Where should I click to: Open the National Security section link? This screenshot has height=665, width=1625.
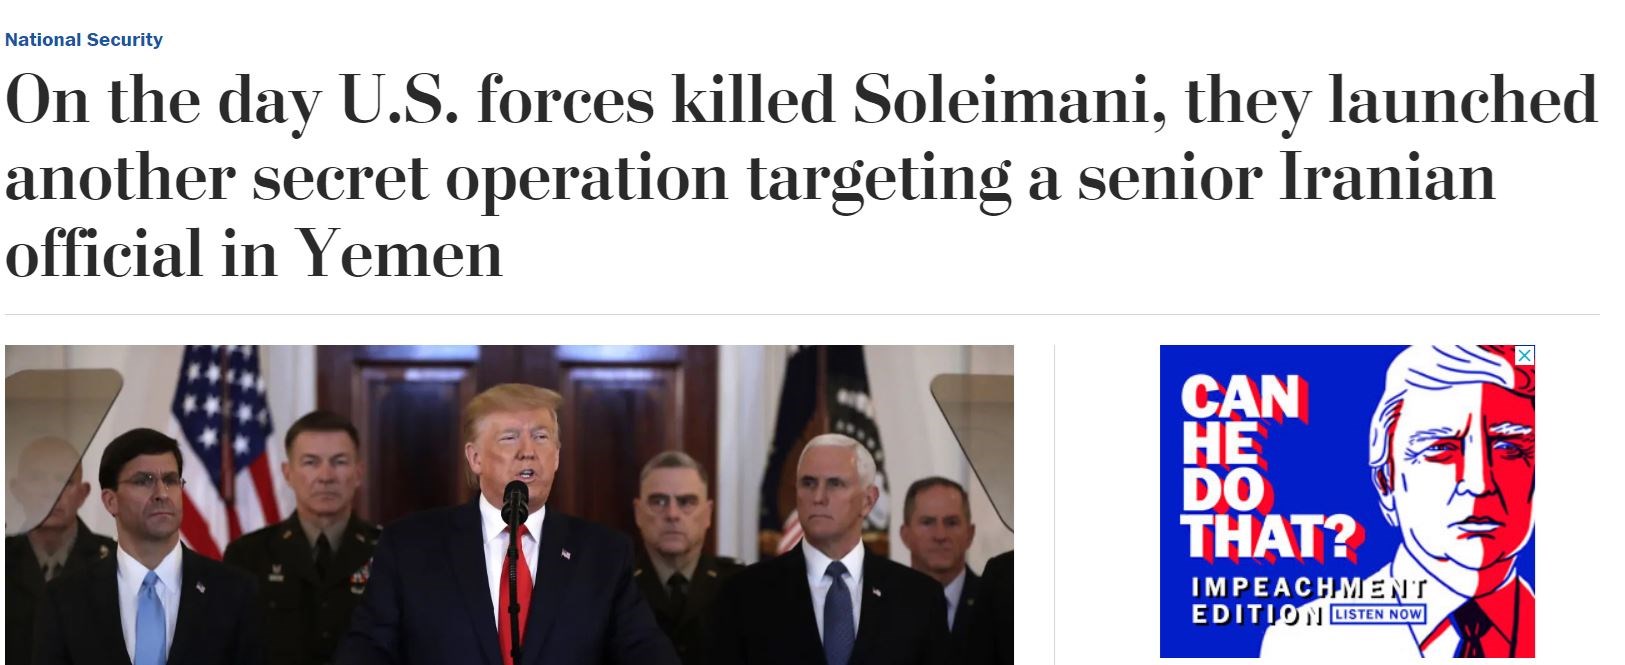coord(84,40)
